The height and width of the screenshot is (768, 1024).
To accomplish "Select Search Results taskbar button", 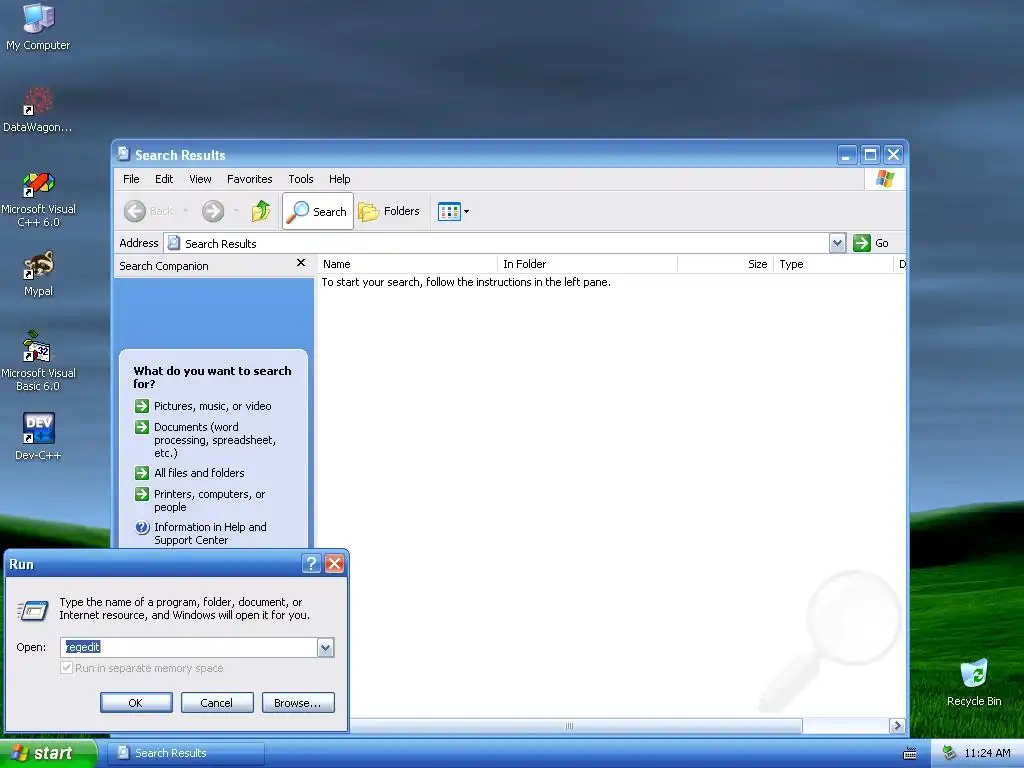I will point(185,753).
